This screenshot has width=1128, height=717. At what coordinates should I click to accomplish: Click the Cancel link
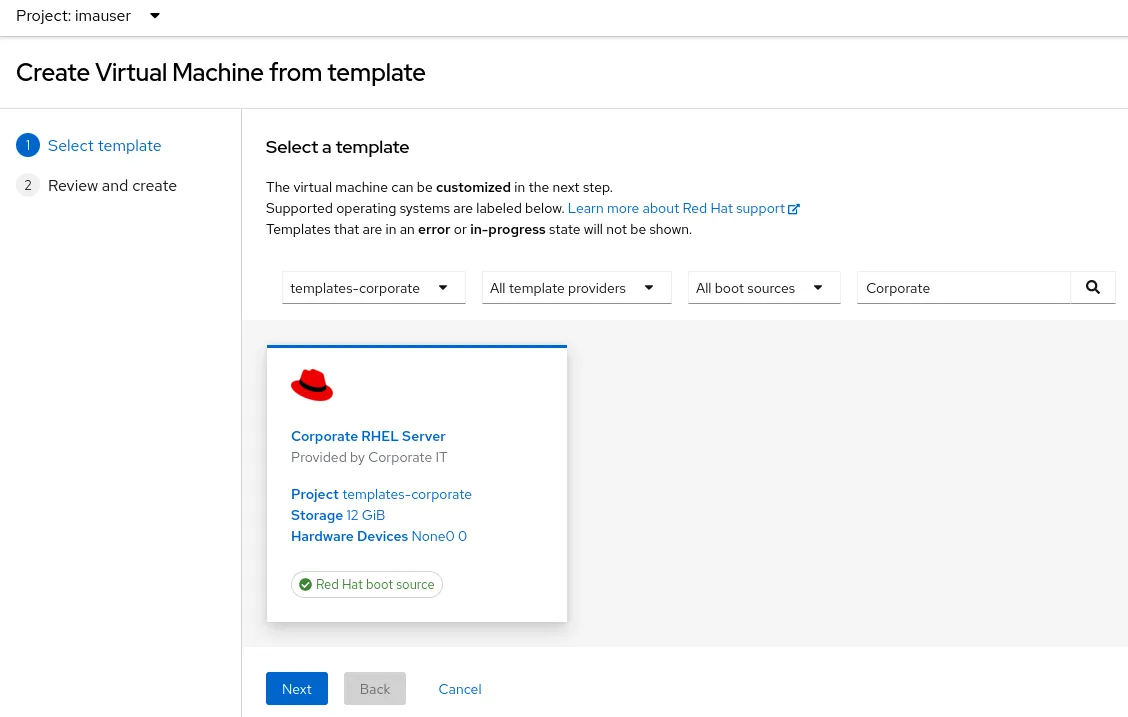460,689
